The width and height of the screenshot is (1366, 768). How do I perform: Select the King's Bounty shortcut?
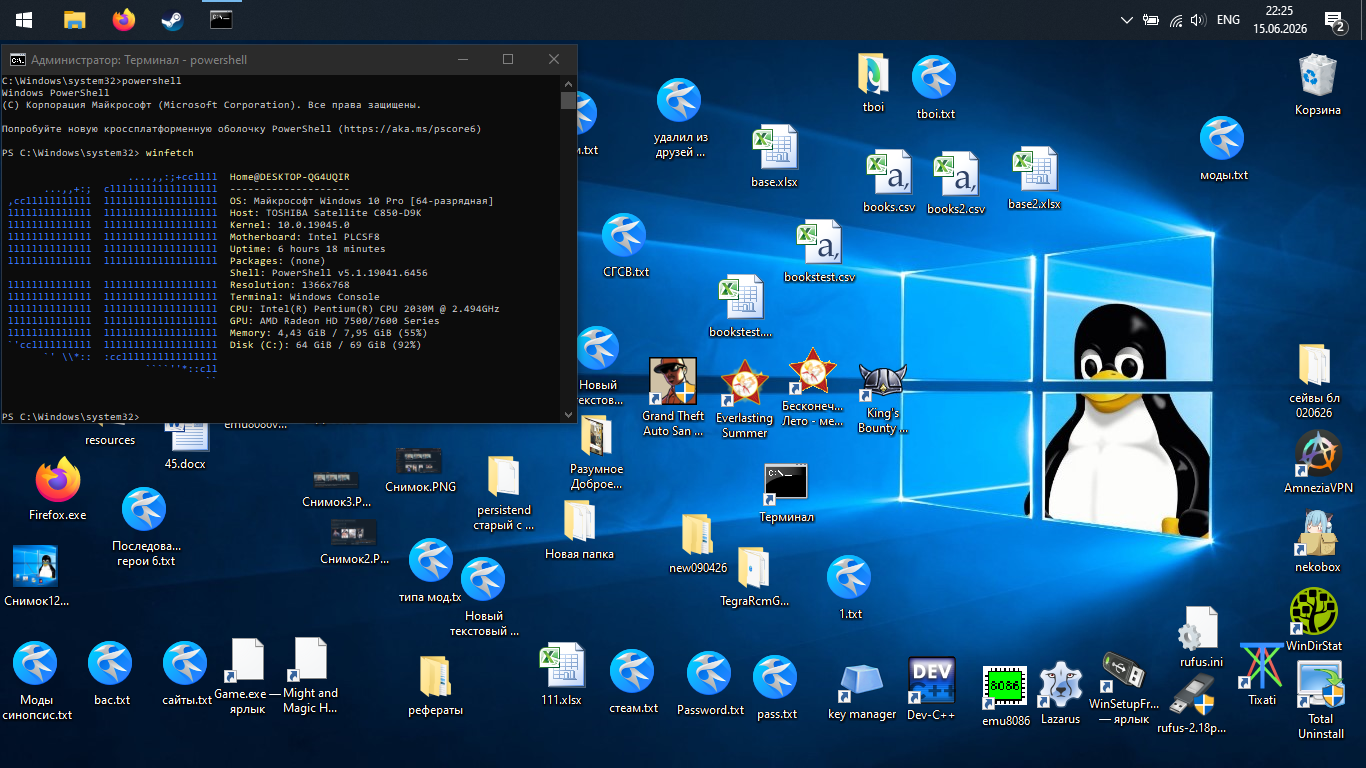882,398
